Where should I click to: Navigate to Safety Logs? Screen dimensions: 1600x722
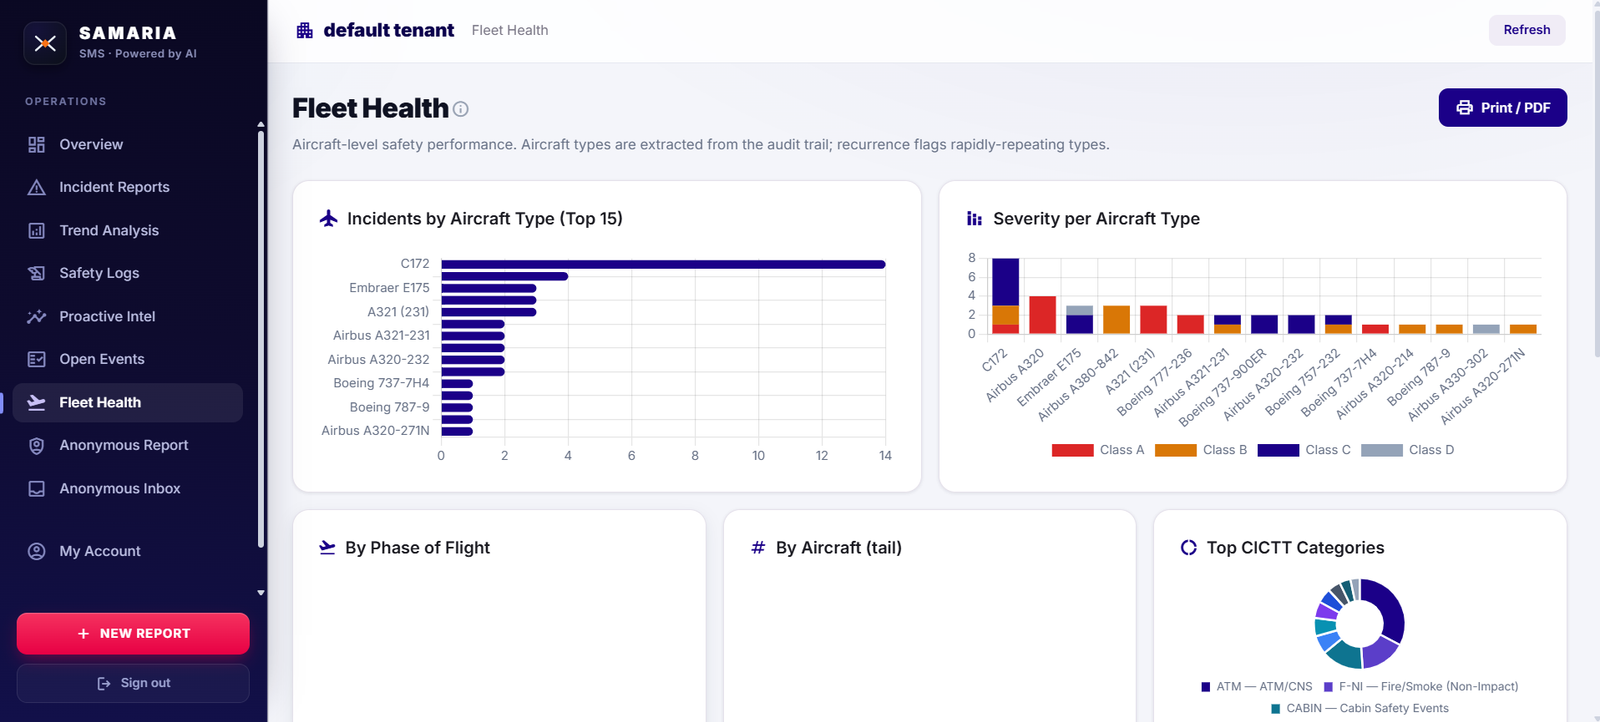[128, 273]
